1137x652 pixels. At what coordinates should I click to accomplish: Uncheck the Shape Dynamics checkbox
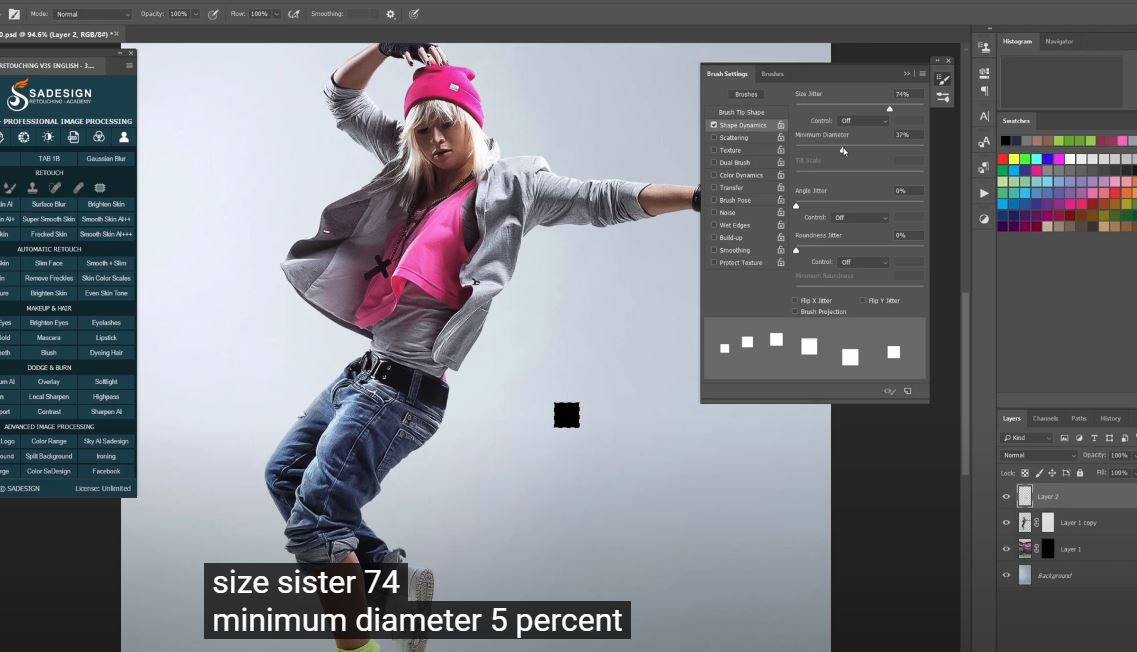713,125
